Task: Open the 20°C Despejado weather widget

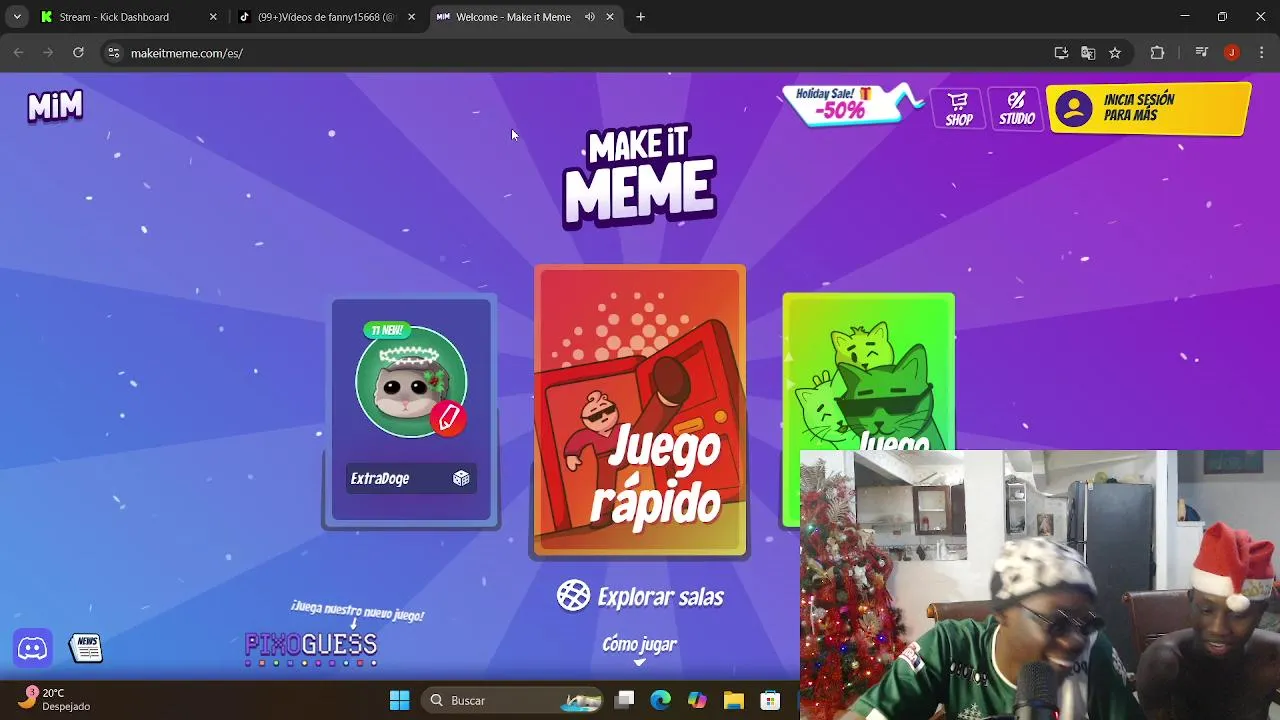Action: coord(55,699)
